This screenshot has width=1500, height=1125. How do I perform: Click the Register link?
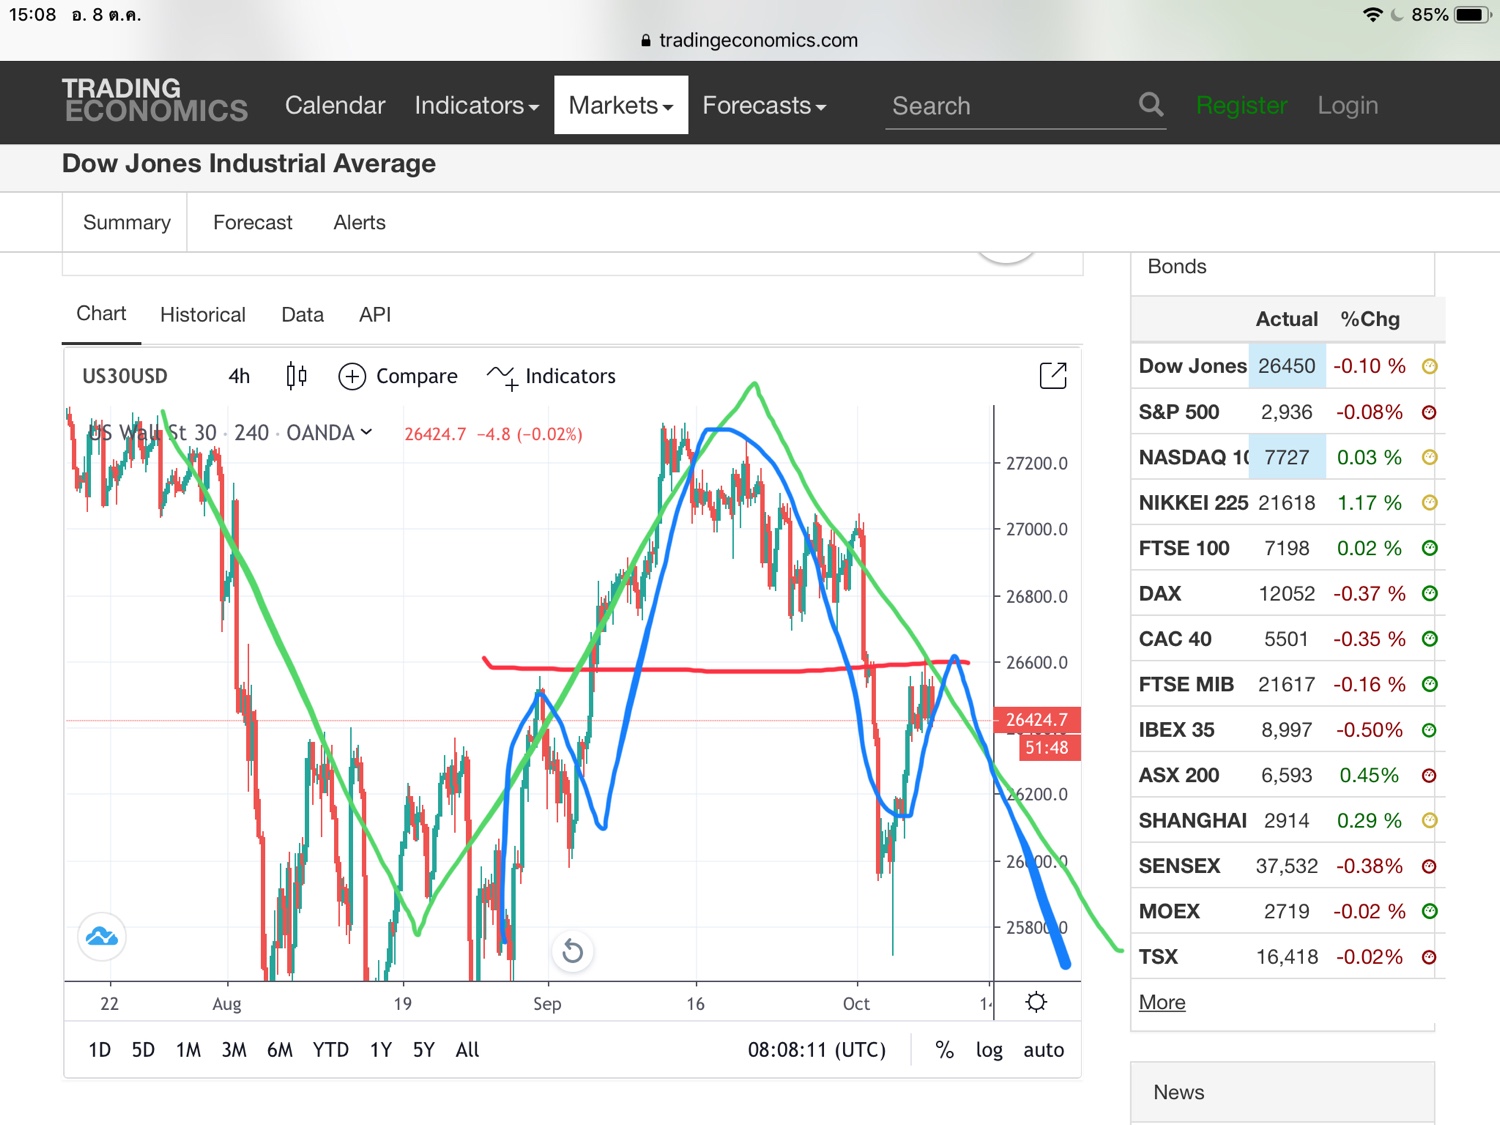pos(1242,105)
